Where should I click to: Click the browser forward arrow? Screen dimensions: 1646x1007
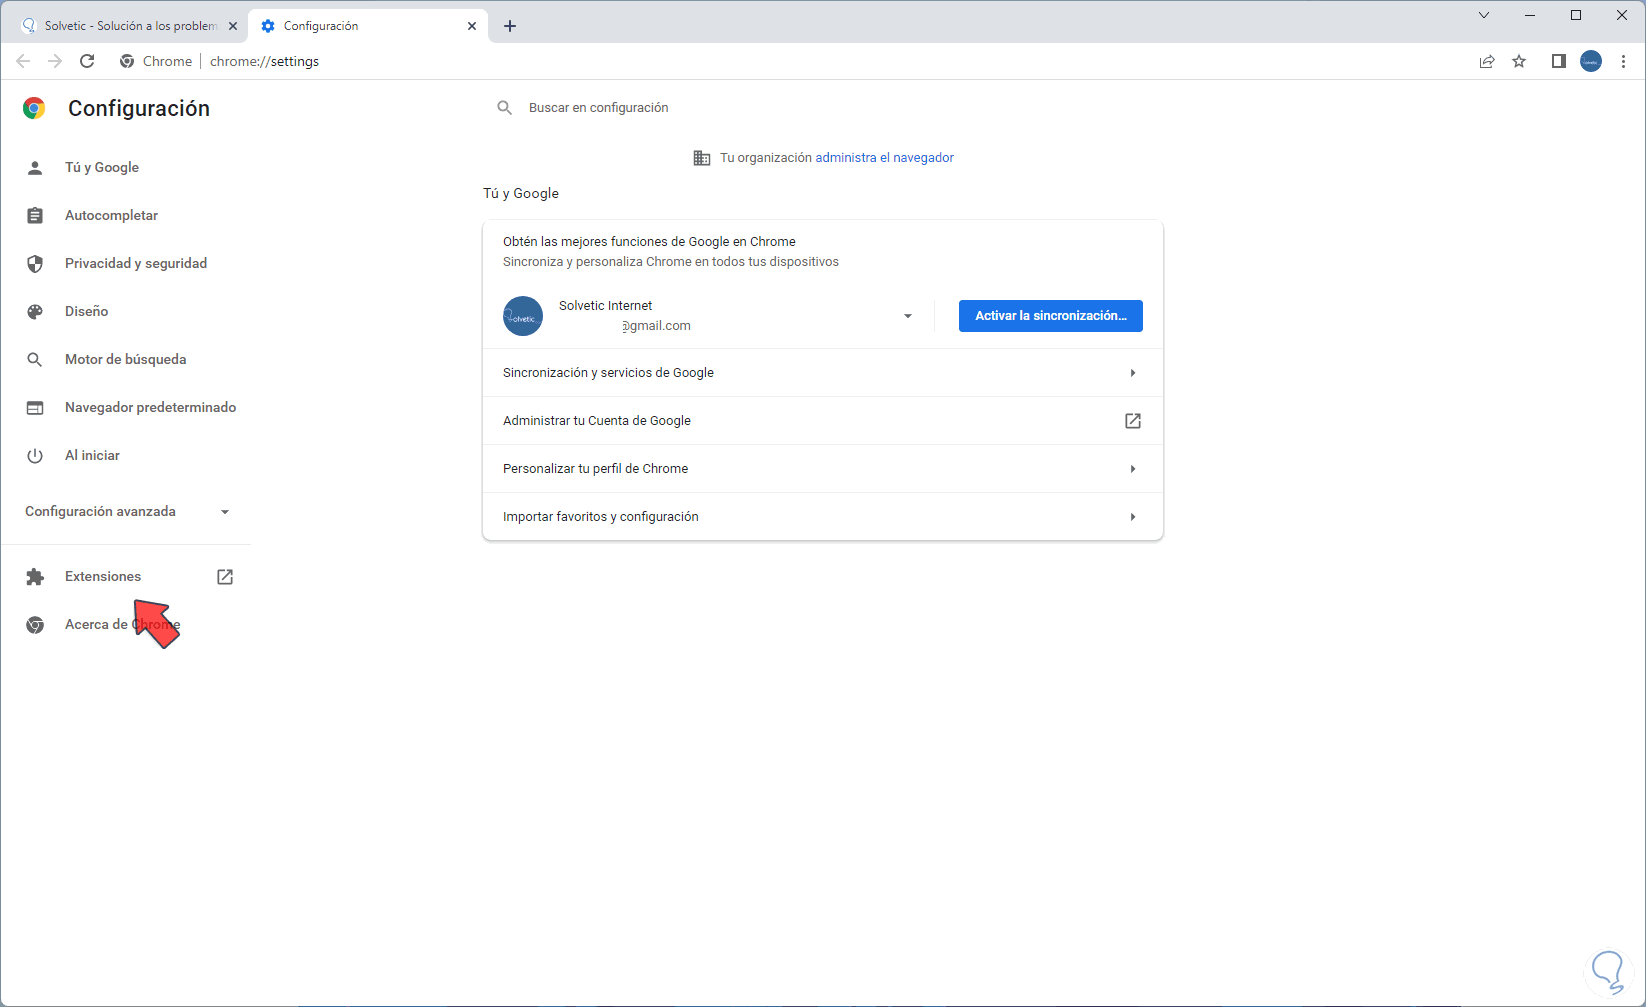(x=55, y=61)
